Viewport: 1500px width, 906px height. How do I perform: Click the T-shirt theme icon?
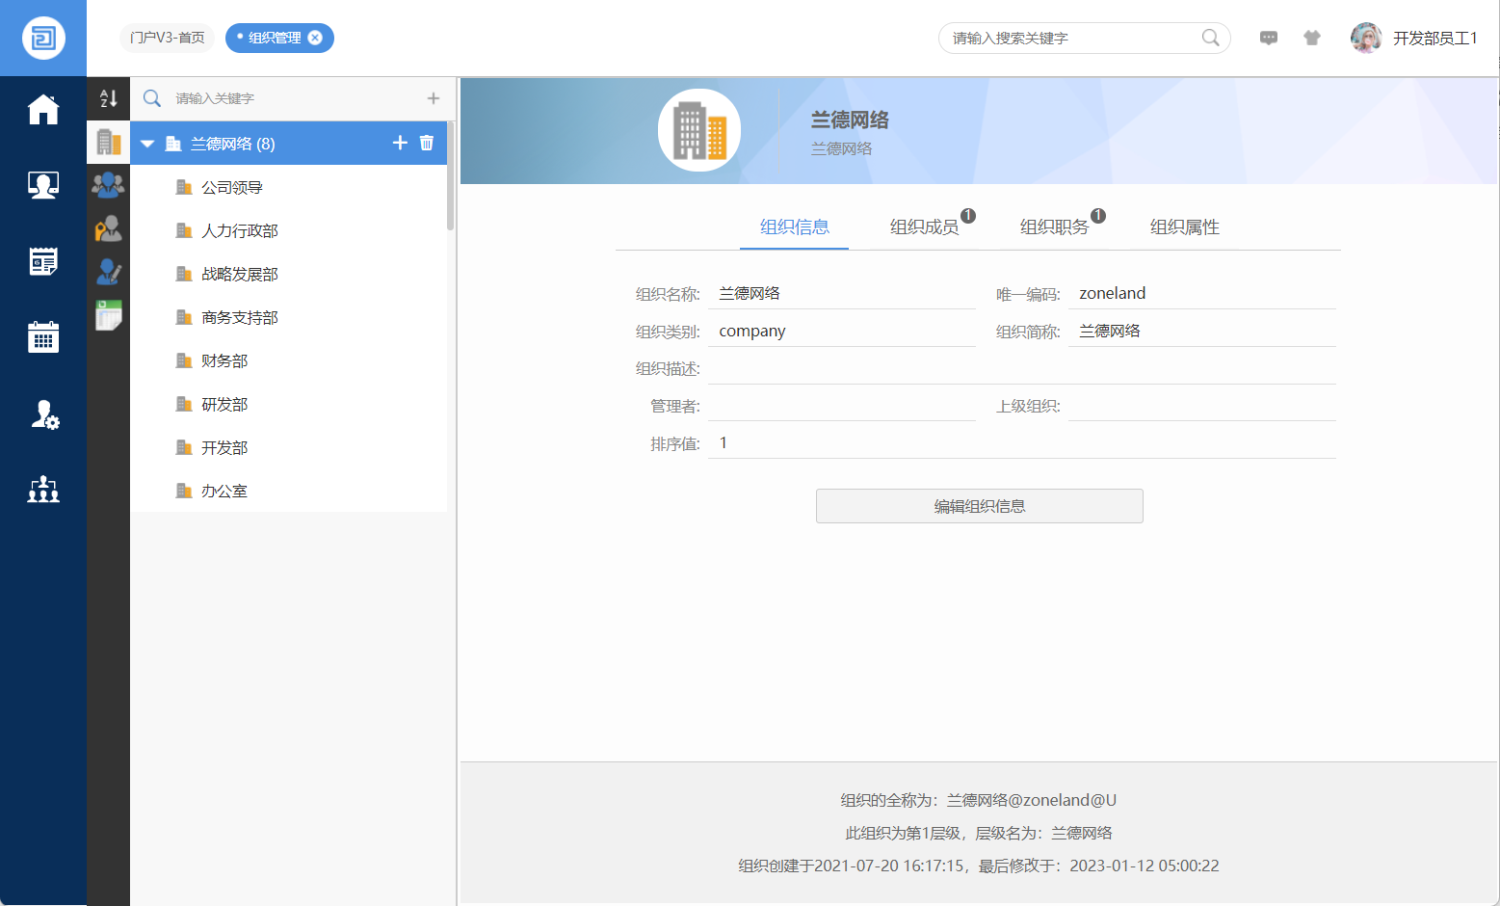point(1312,38)
